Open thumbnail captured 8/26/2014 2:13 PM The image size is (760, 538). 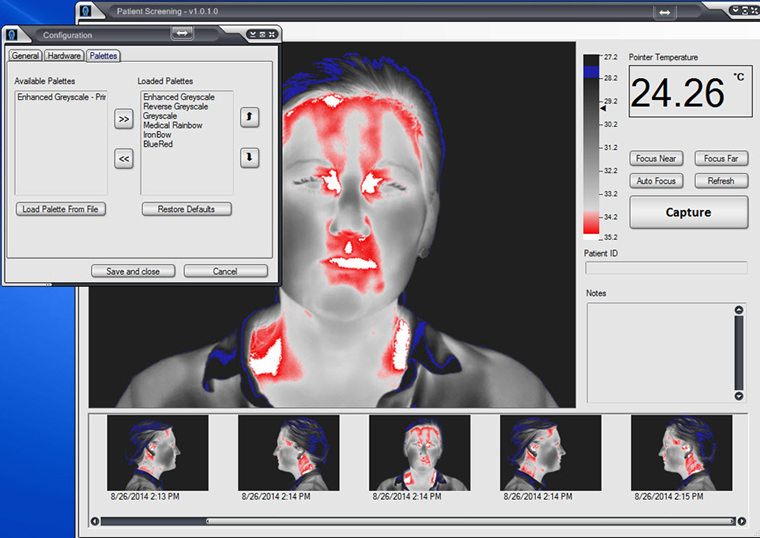[158, 453]
